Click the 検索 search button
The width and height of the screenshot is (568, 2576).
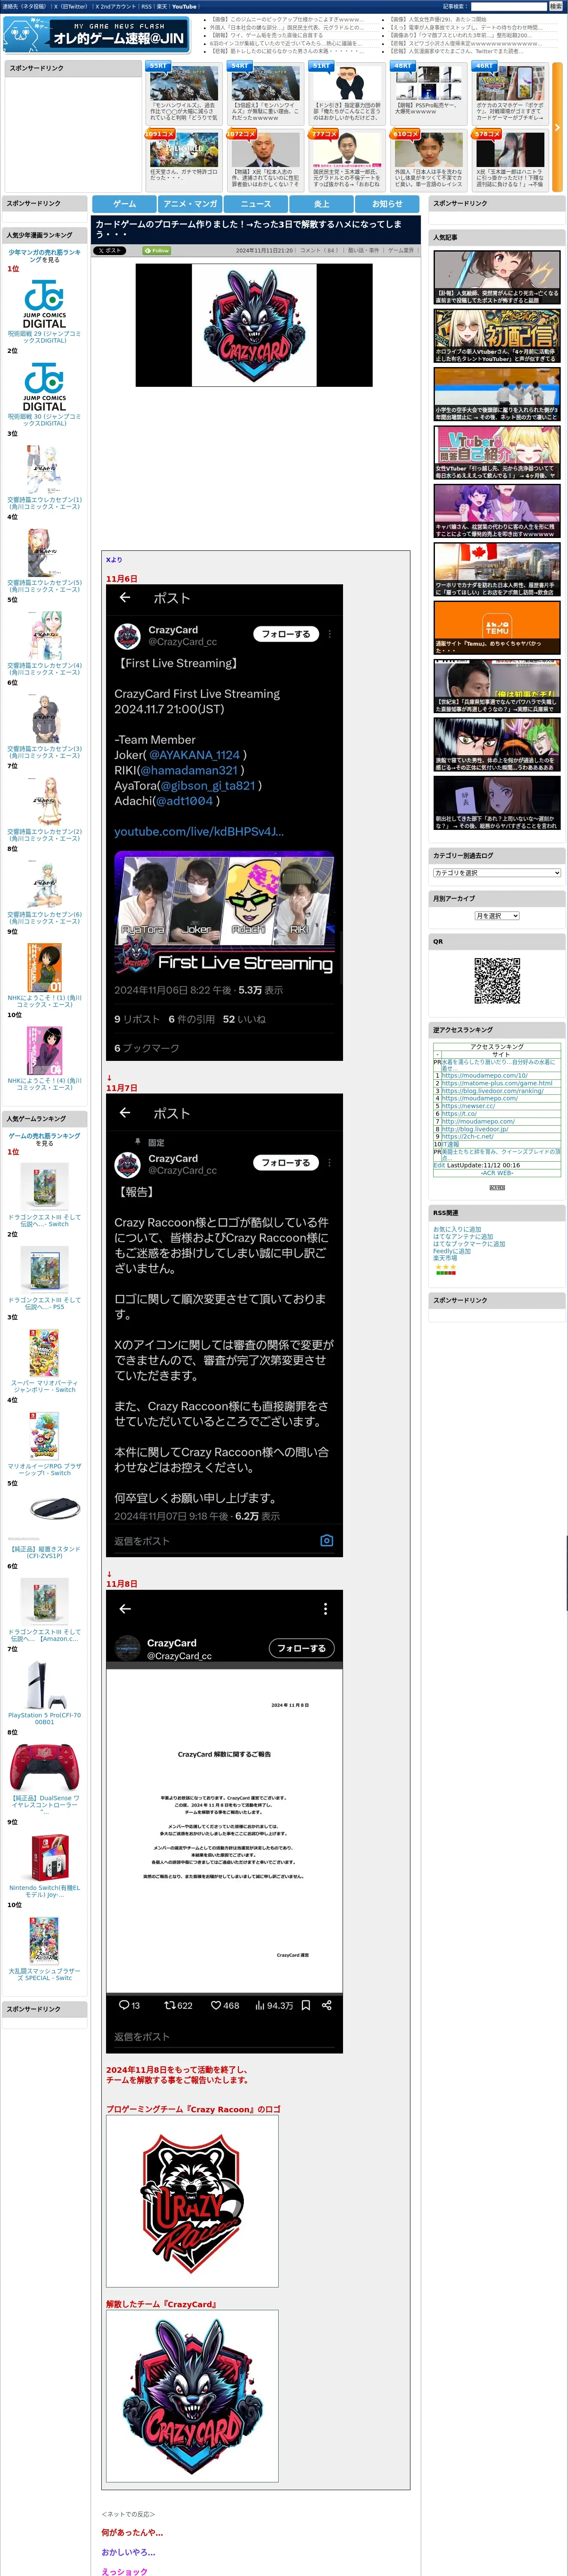(555, 6)
